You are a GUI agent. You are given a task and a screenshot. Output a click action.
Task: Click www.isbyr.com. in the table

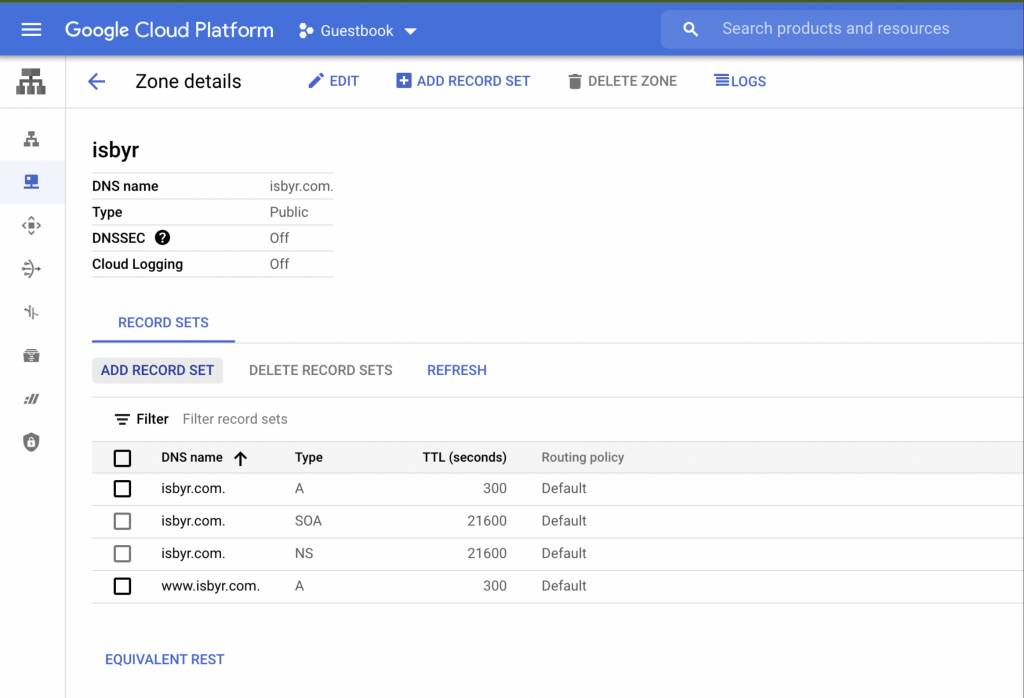point(210,586)
